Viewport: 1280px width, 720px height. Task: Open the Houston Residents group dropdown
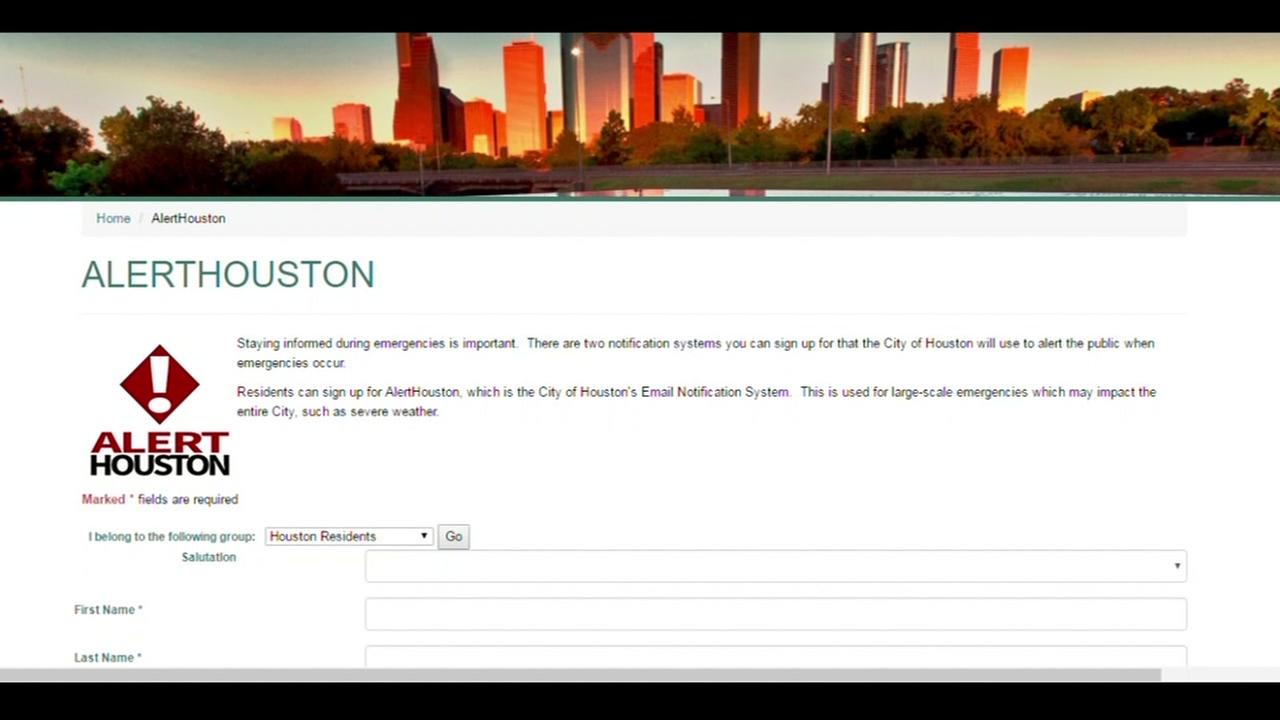(x=349, y=536)
